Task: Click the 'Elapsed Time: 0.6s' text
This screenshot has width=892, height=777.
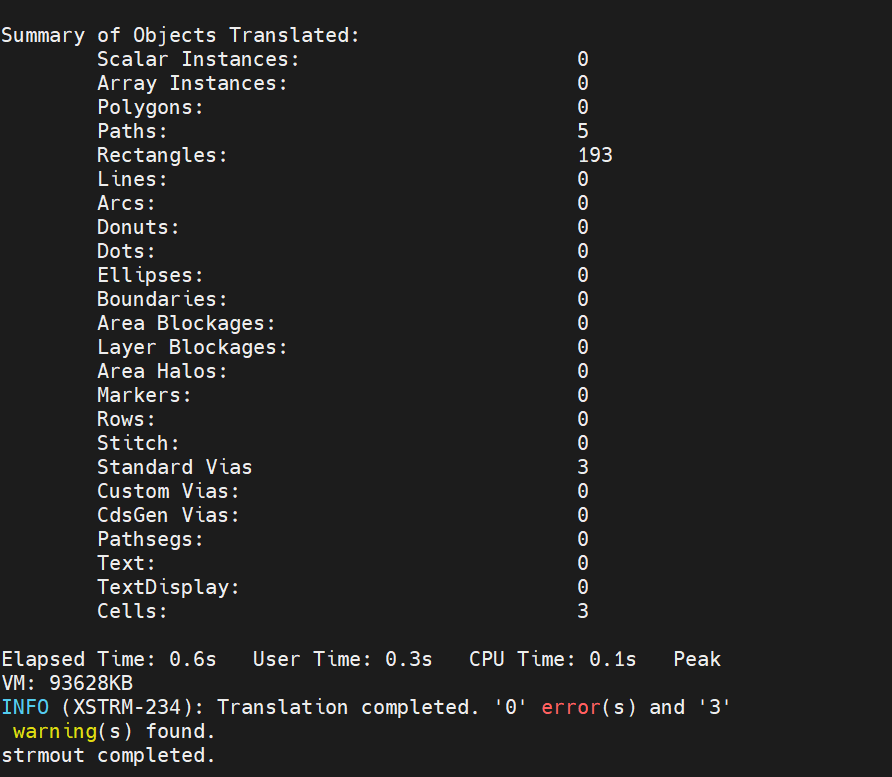Action: 108,659
